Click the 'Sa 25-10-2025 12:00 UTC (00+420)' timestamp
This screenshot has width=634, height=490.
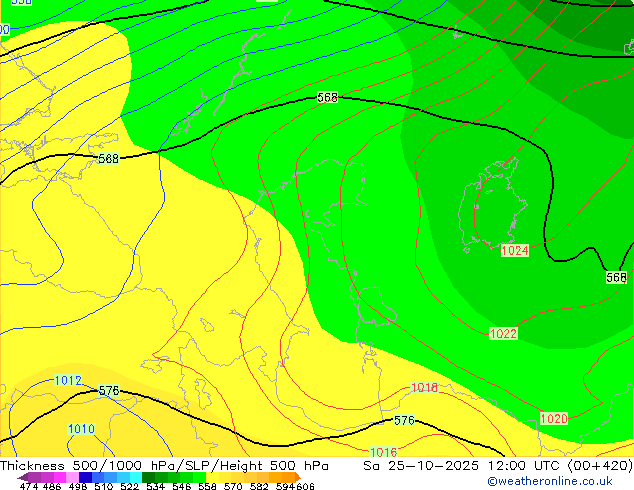(498, 466)
